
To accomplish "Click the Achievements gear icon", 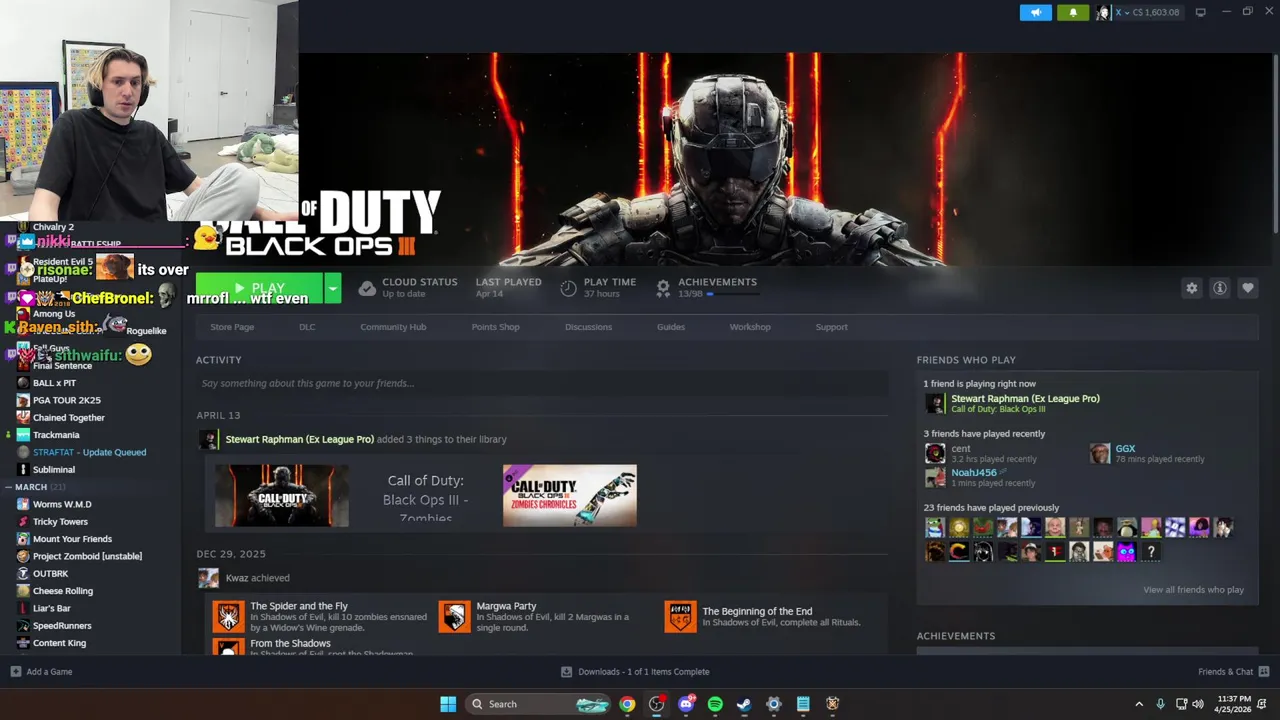I will pos(662,288).
